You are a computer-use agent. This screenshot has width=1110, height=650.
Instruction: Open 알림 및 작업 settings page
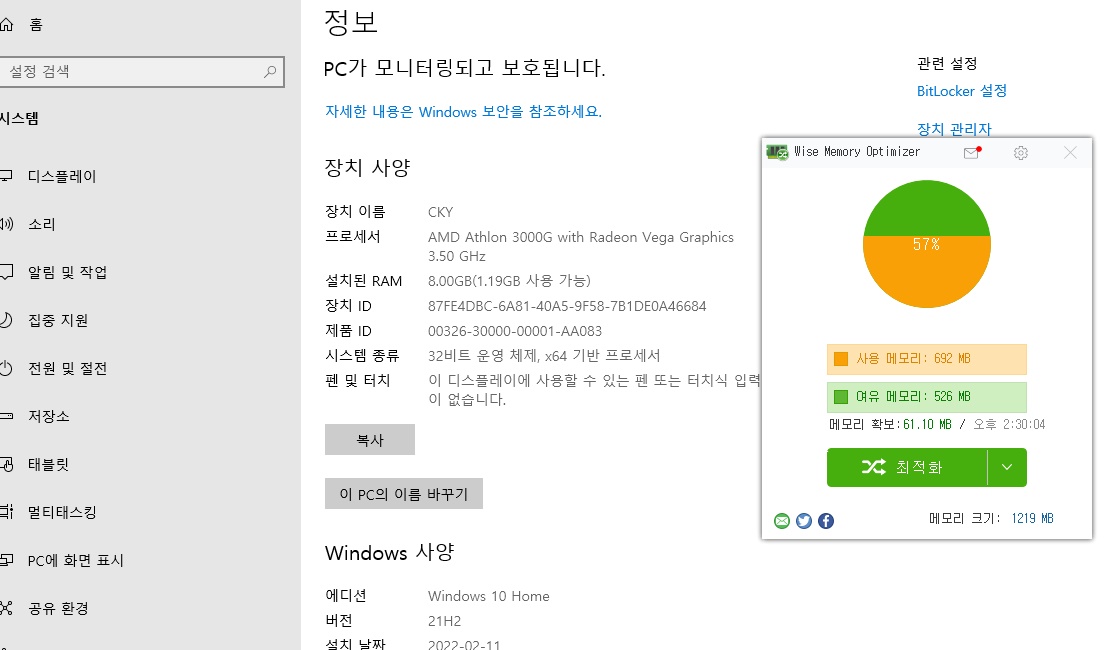click(x=67, y=272)
